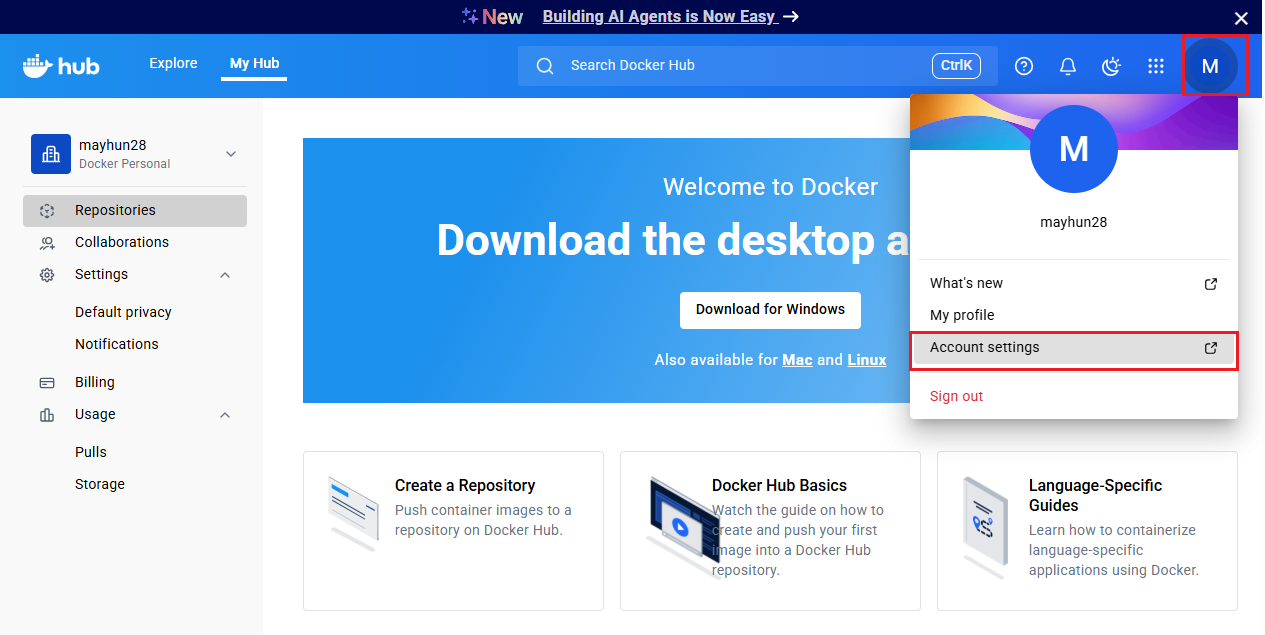Expand the mayhun28 account switcher chevron
1265x635 pixels.
tap(231, 154)
